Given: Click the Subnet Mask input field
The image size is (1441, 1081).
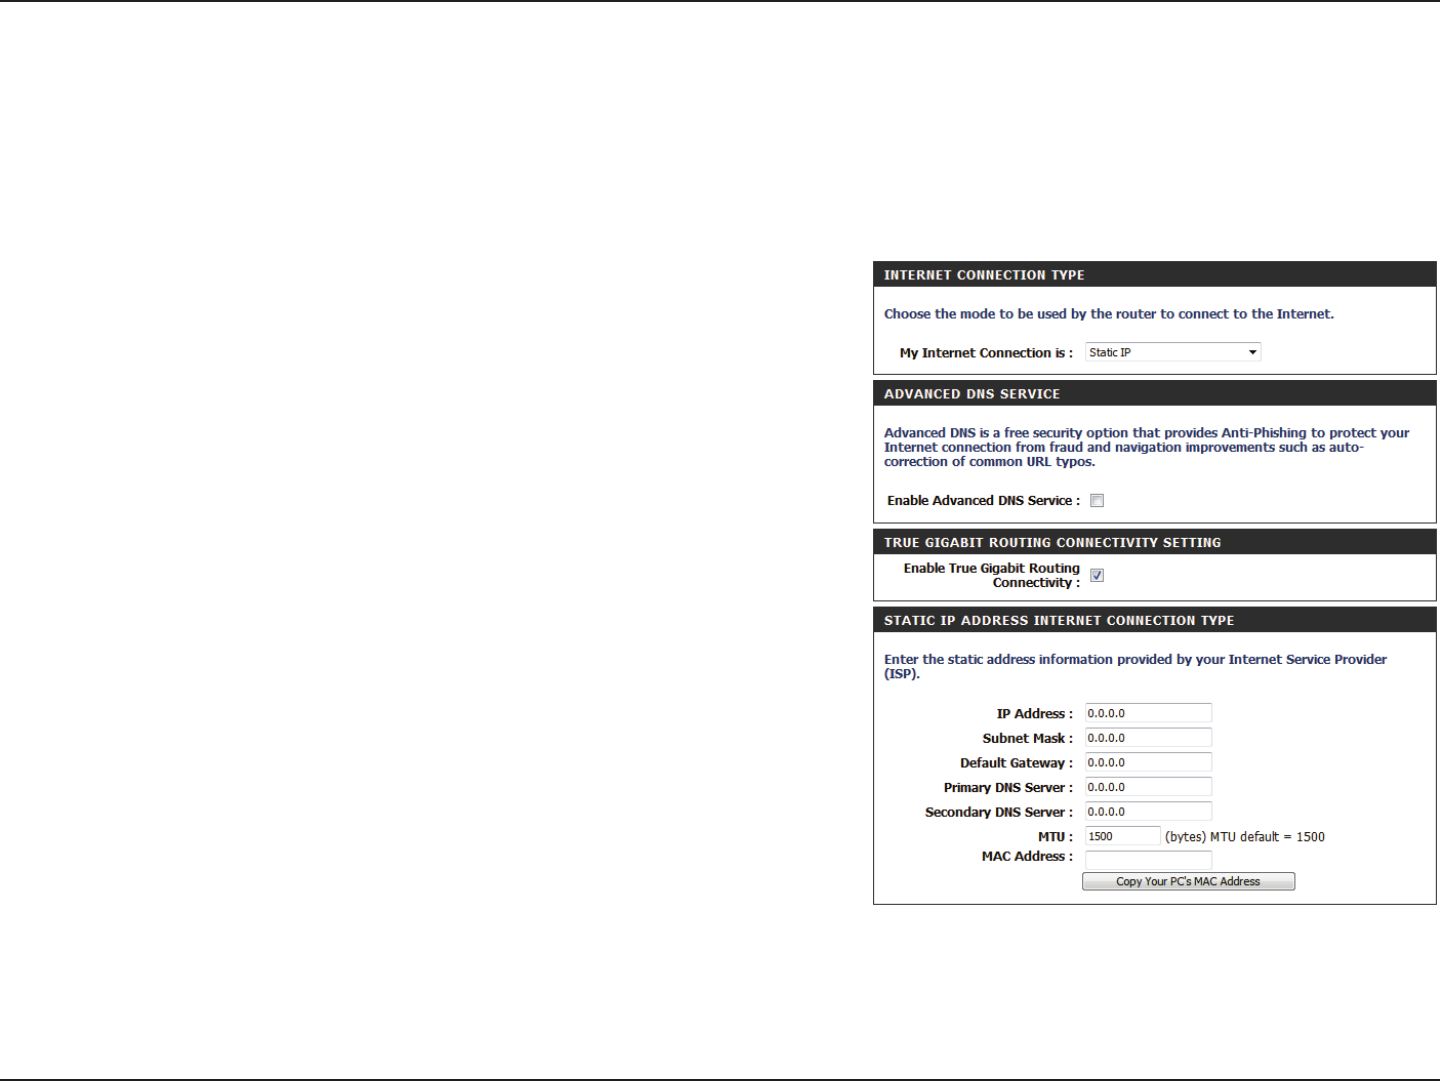Looking at the screenshot, I should 1148,738.
